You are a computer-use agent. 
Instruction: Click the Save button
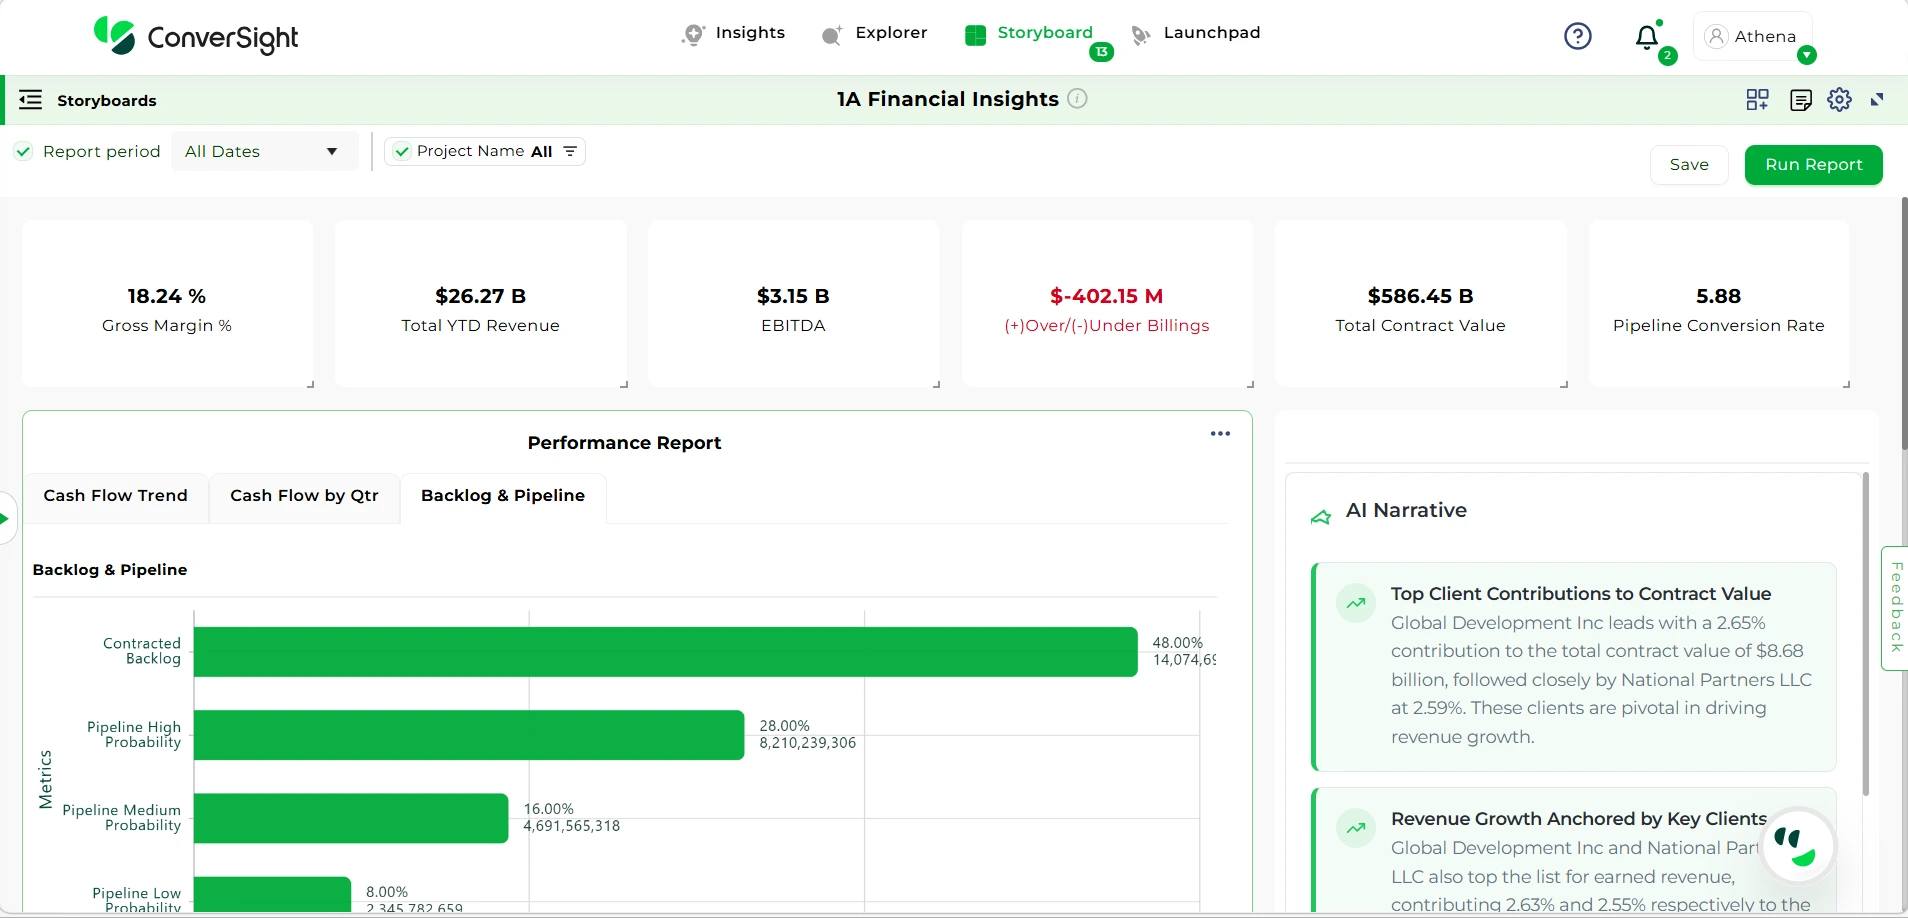(1688, 164)
